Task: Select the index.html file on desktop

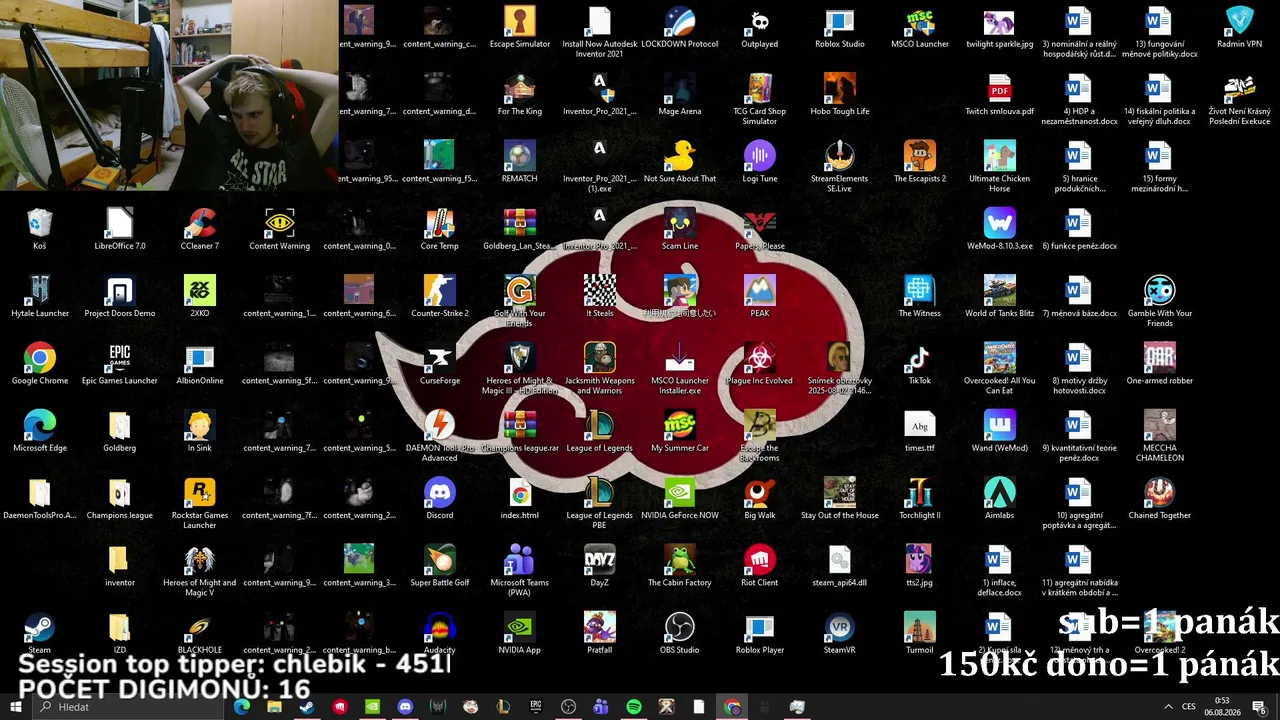Action: point(519,492)
